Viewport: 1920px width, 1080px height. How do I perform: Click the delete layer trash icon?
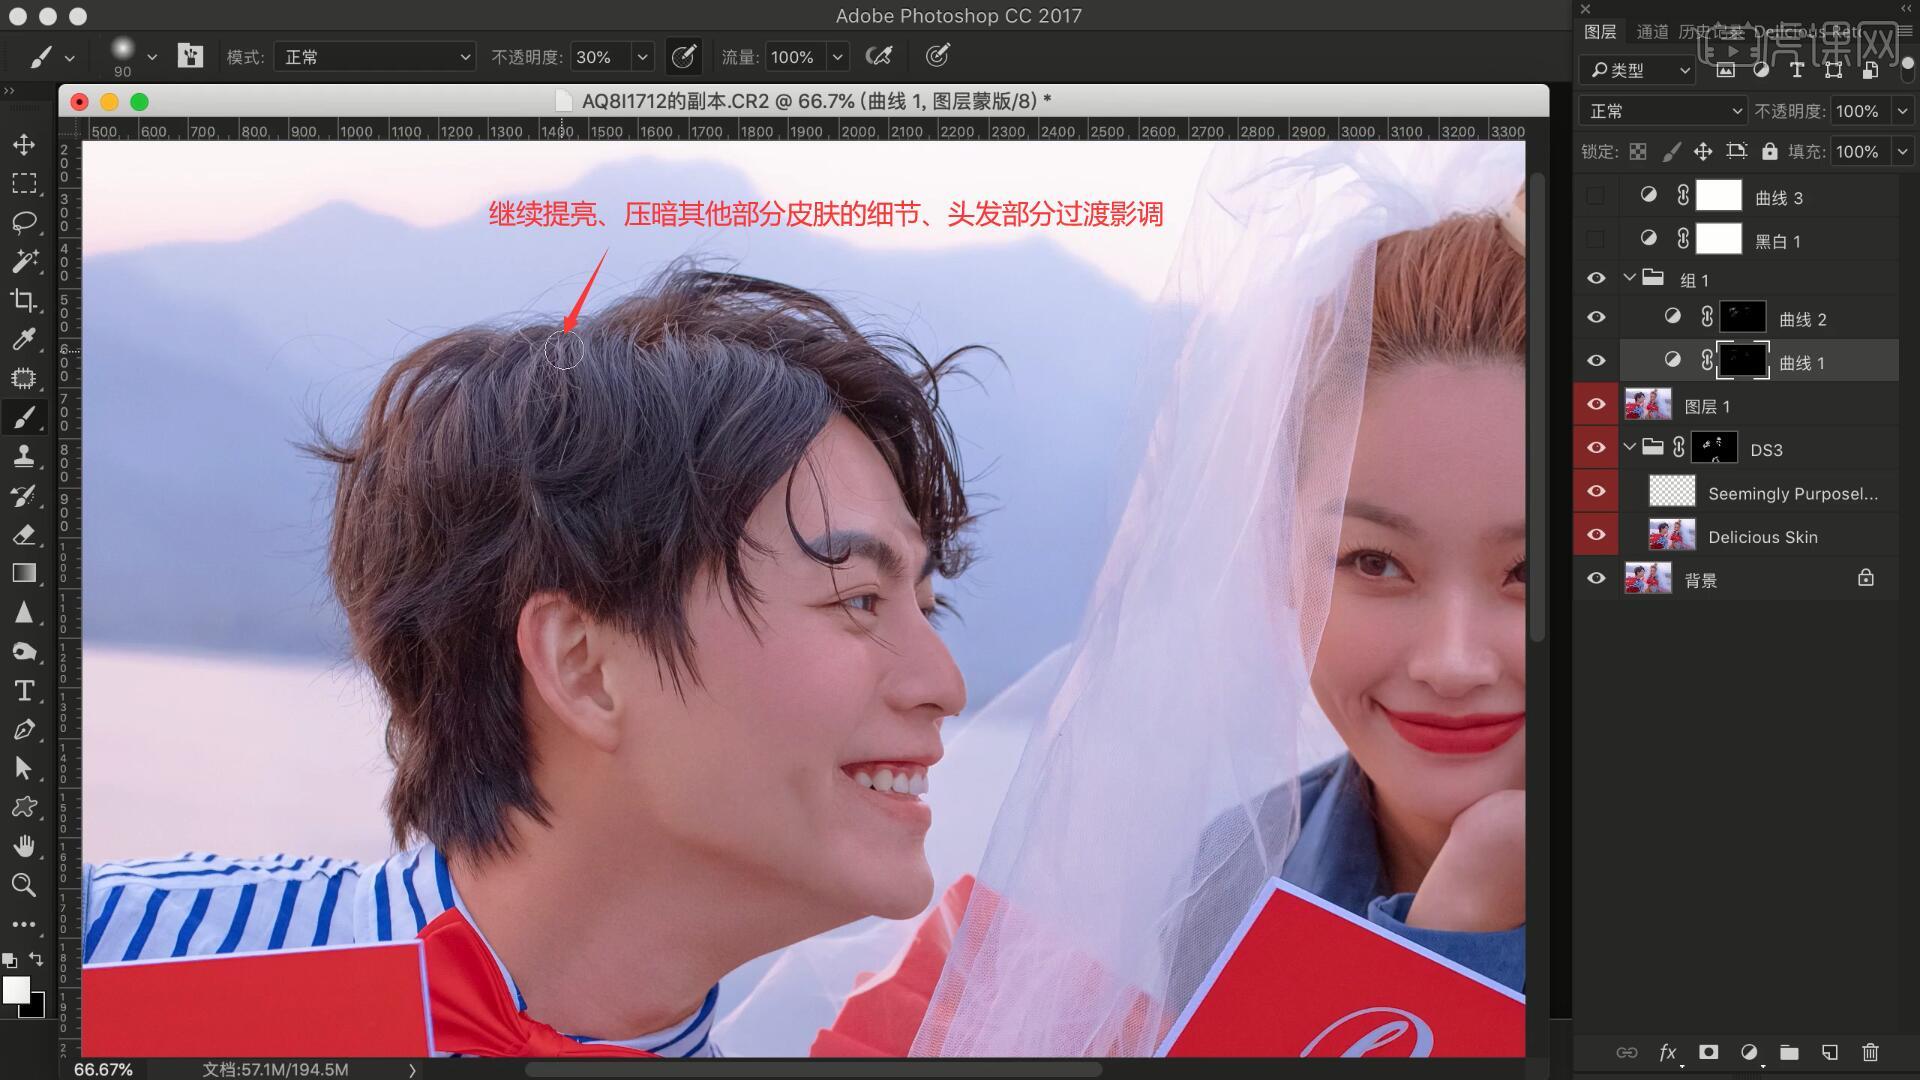[1870, 1052]
